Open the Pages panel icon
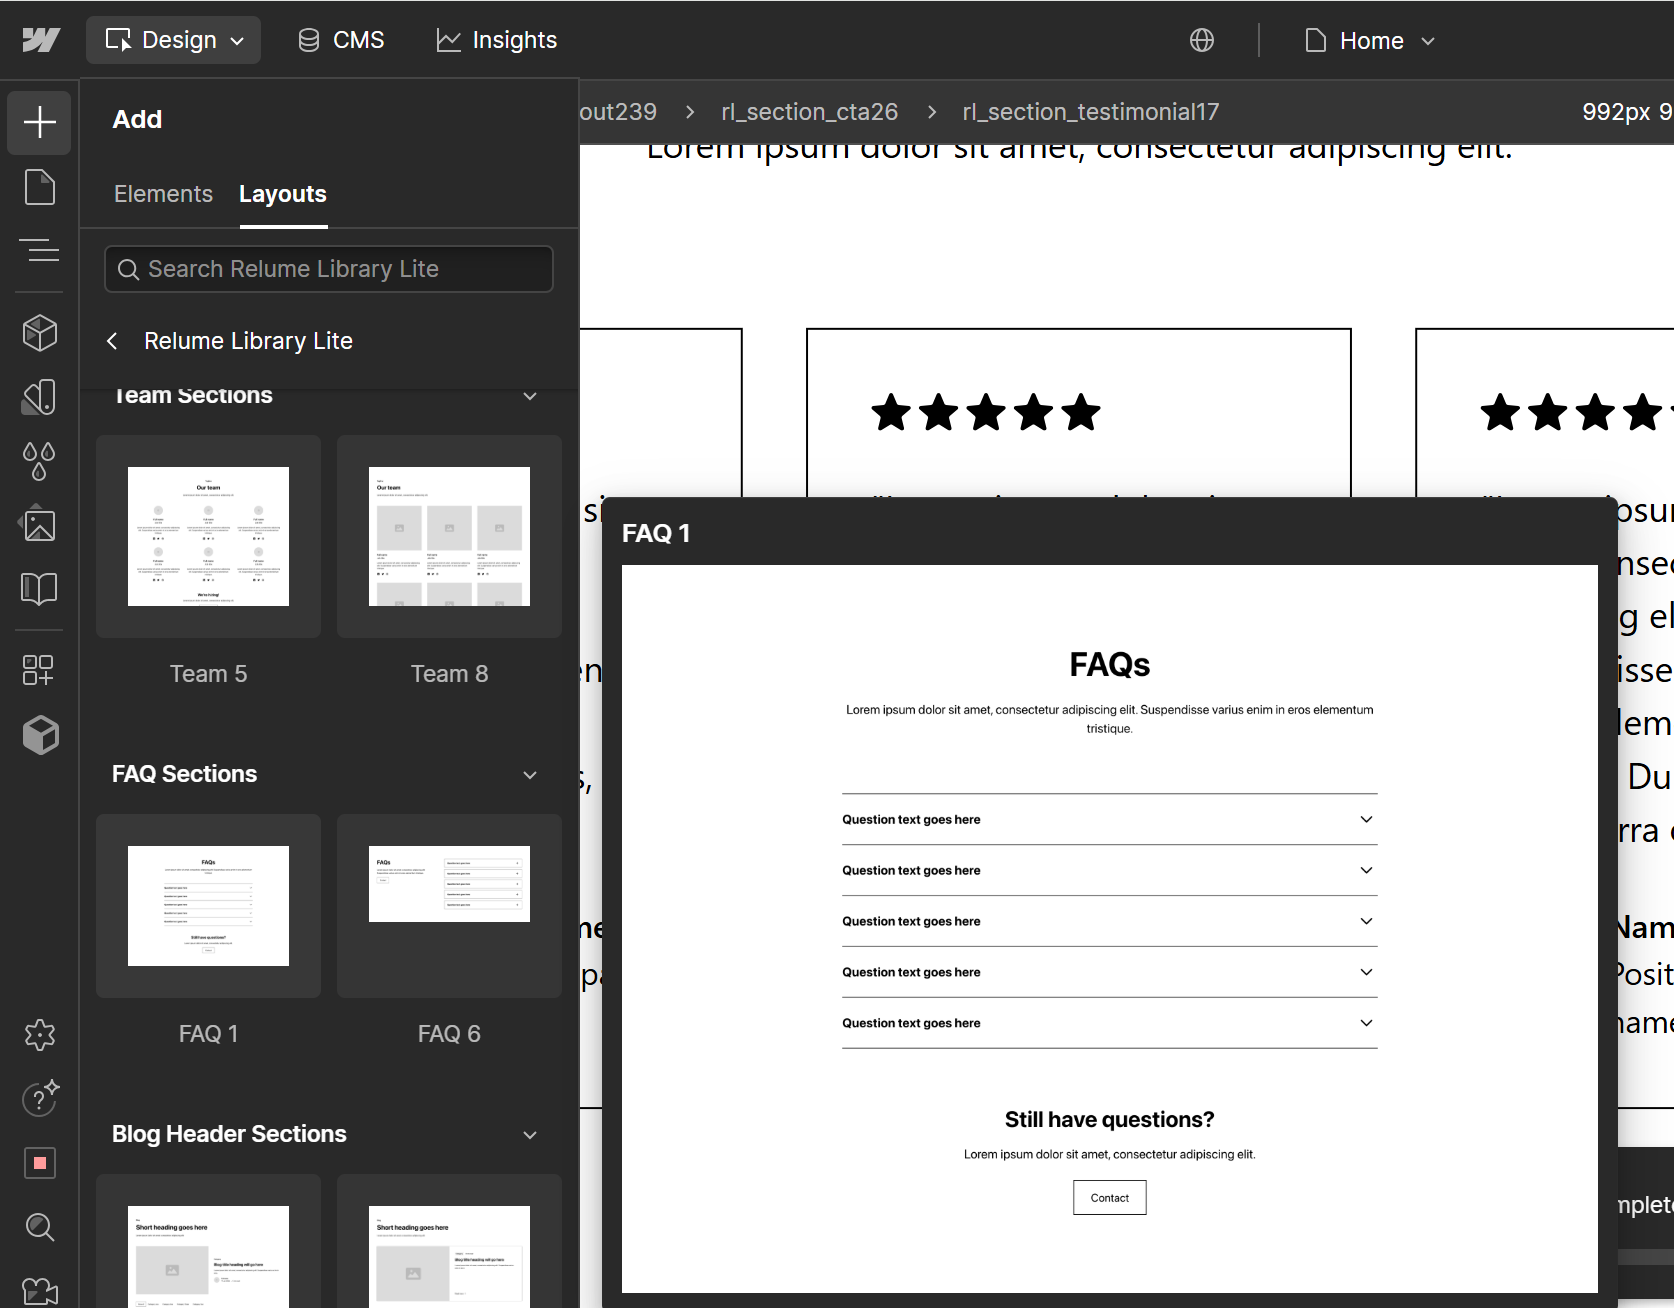Screen dimensions: 1674x1308 pos(39,187)
